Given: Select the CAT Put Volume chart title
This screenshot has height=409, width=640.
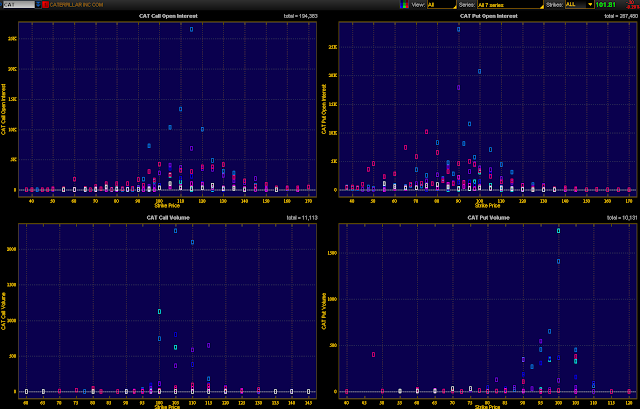Looking at the screenshot, I should coord(489,218).
